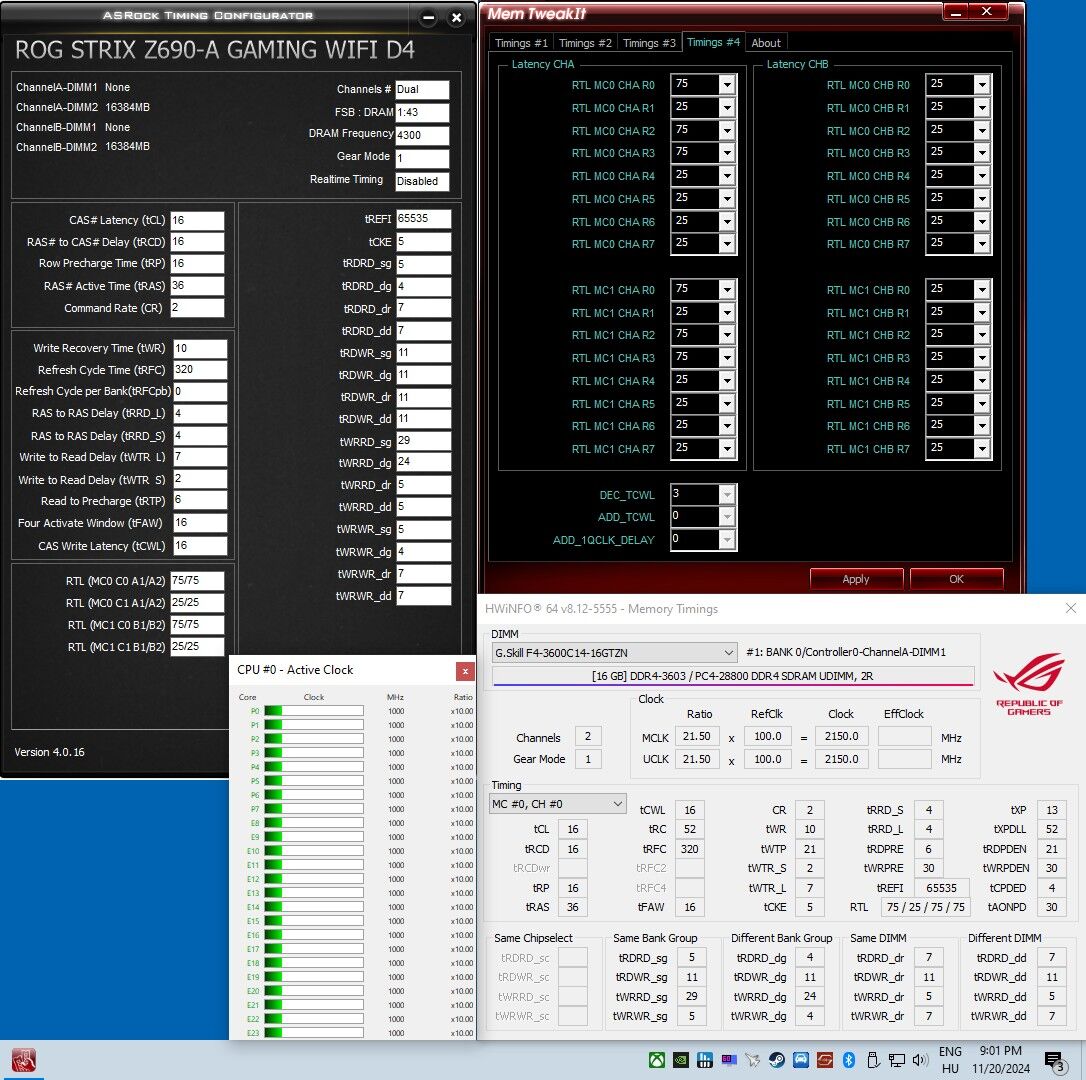Open the G.Skill DIMM selection dropdown

point(614,653)
